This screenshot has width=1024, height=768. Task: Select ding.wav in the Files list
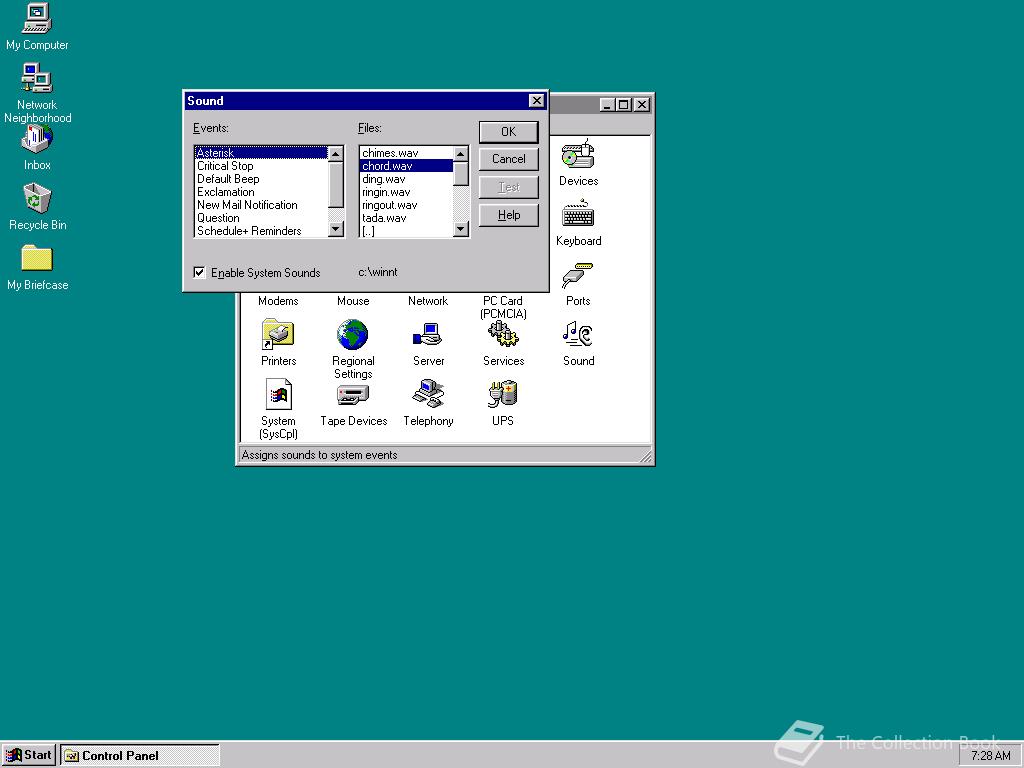pyautogui.click(x=406, y=179)
